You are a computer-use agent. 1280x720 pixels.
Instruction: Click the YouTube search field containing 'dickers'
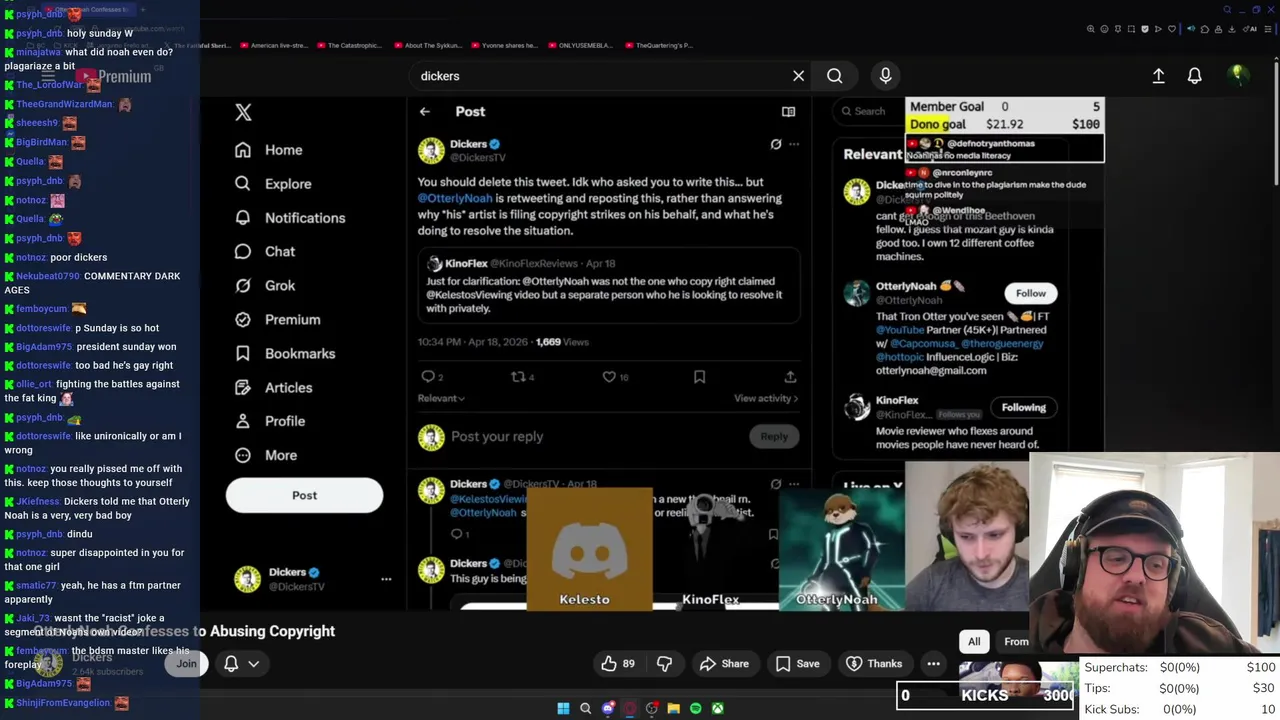tap(600, 76)
